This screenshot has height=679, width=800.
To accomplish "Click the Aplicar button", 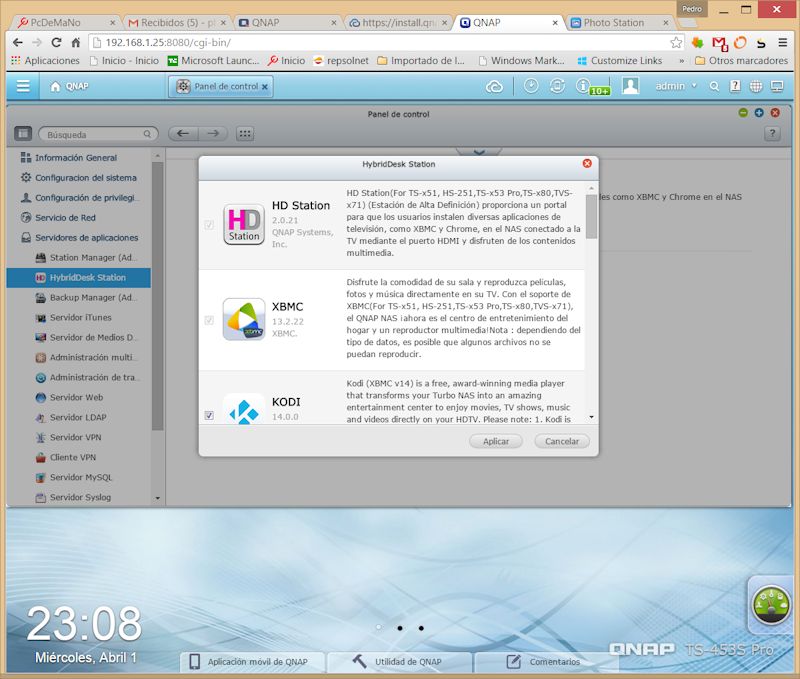I will click(496, 441).
